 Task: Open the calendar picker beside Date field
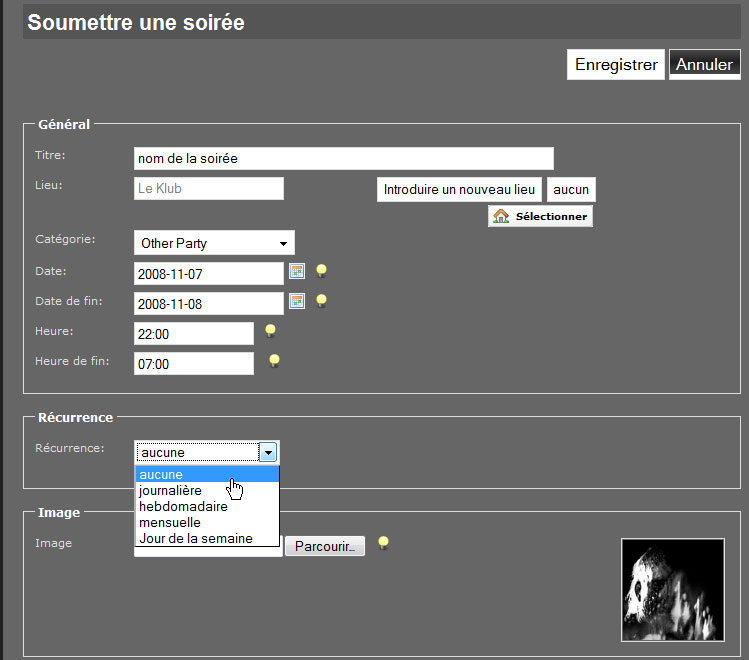click(x=297, y=271)
